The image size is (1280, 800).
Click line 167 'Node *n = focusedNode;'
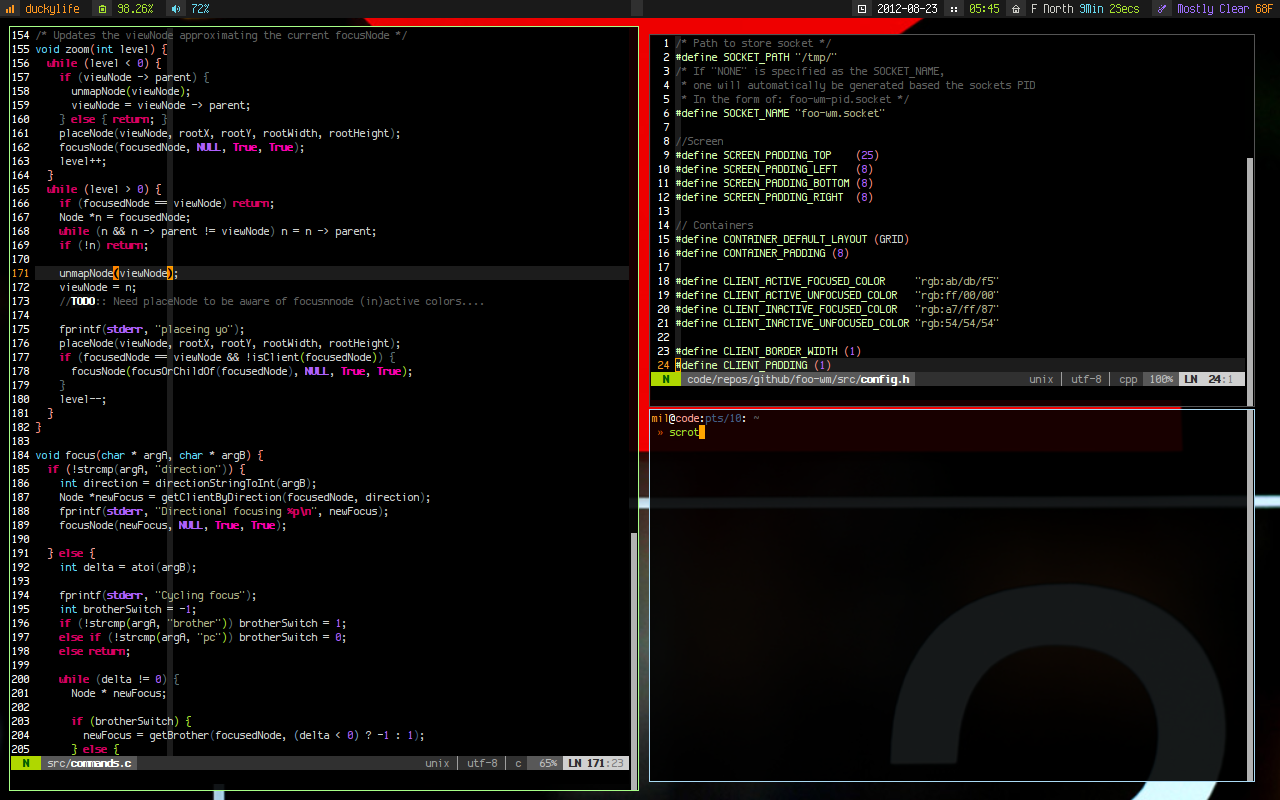click(124, 217)
